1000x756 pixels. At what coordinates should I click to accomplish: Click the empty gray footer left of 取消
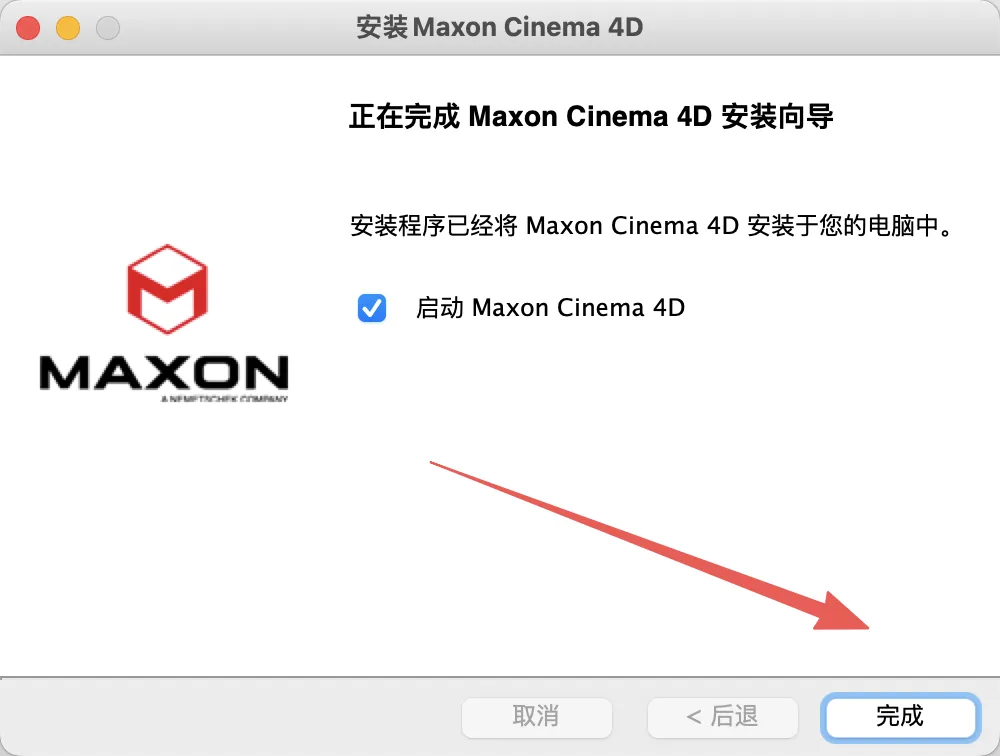pos(230,717)
